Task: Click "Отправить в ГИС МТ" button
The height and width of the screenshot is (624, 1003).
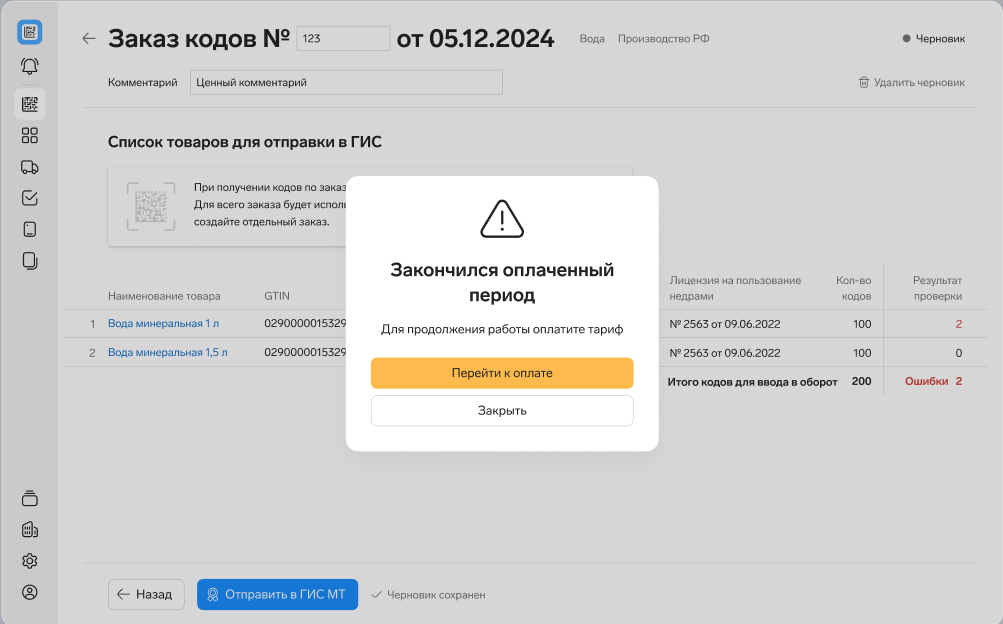Action: click(277, 594)
